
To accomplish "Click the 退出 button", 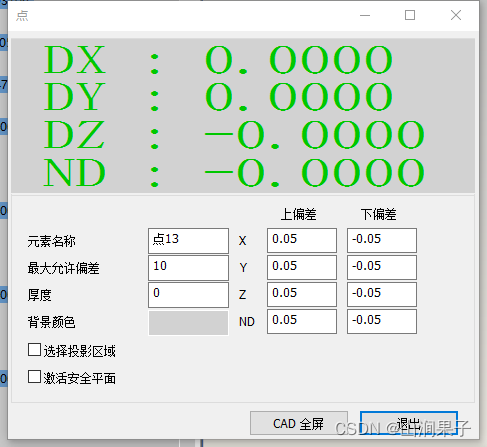I will 409,423.
